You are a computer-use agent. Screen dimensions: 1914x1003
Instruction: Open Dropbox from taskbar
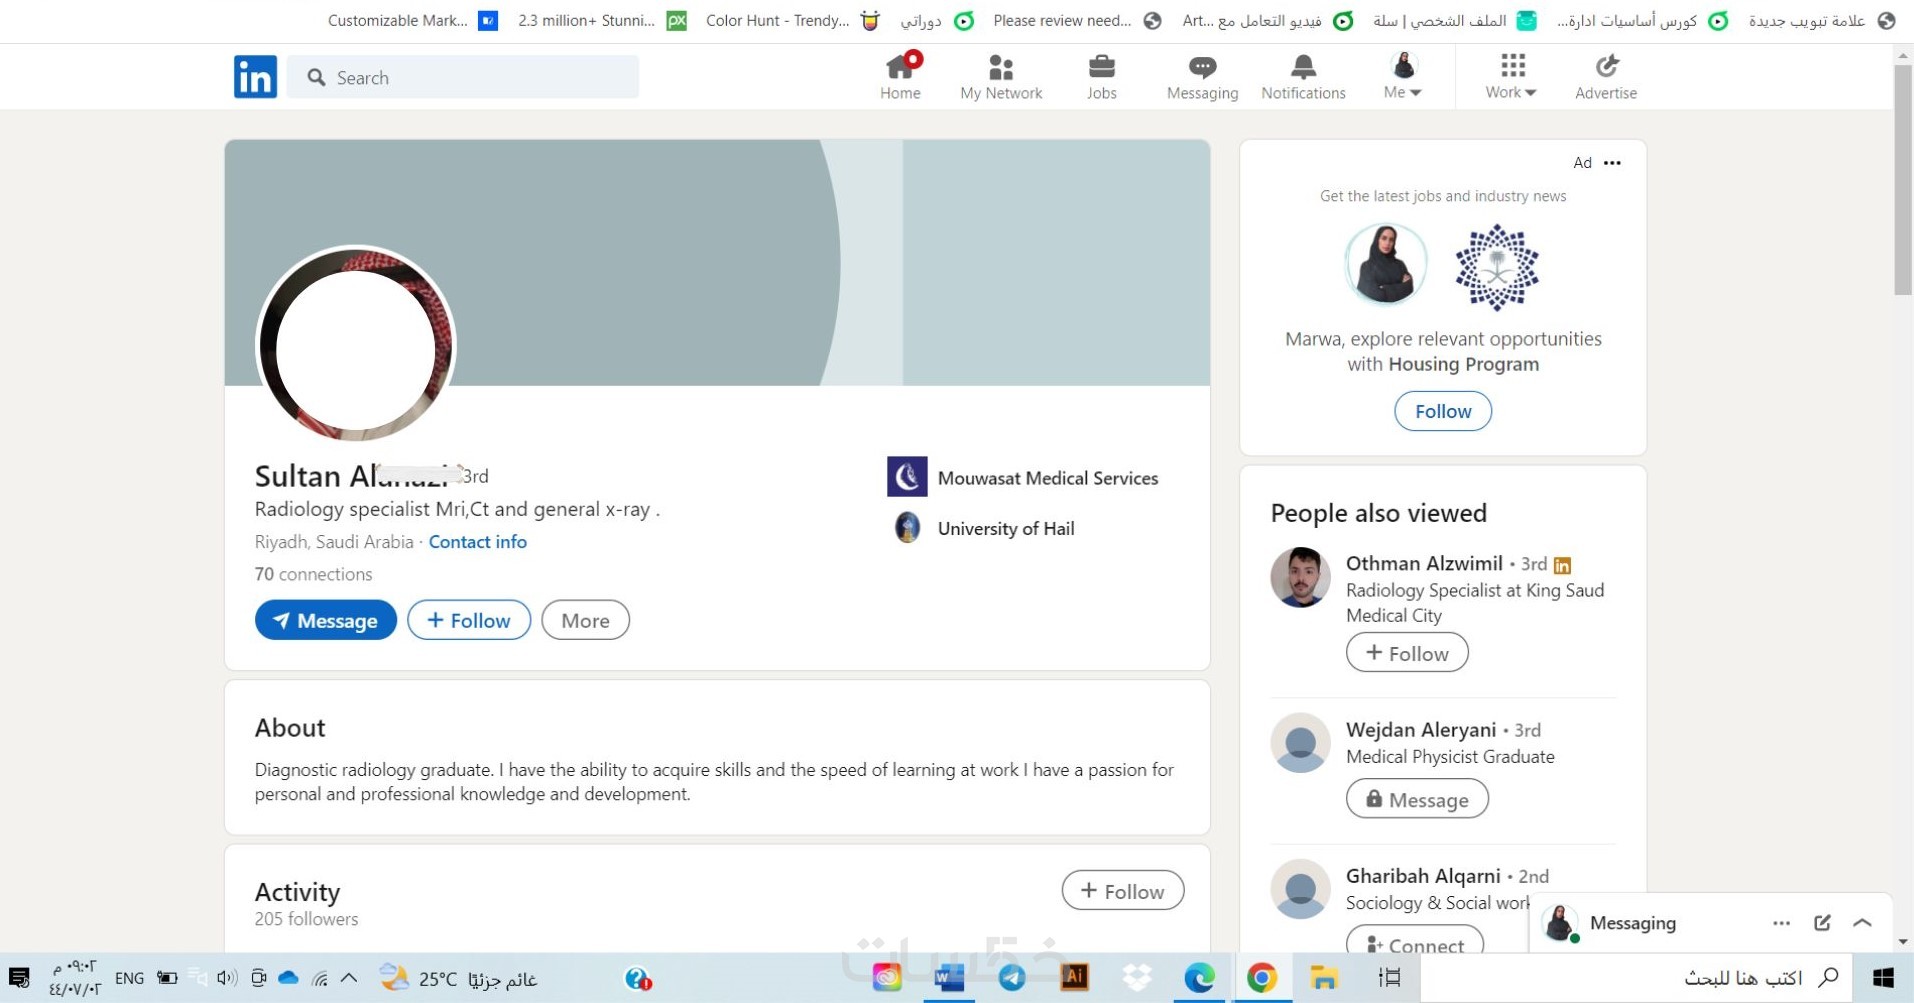tap(1137, 978)
